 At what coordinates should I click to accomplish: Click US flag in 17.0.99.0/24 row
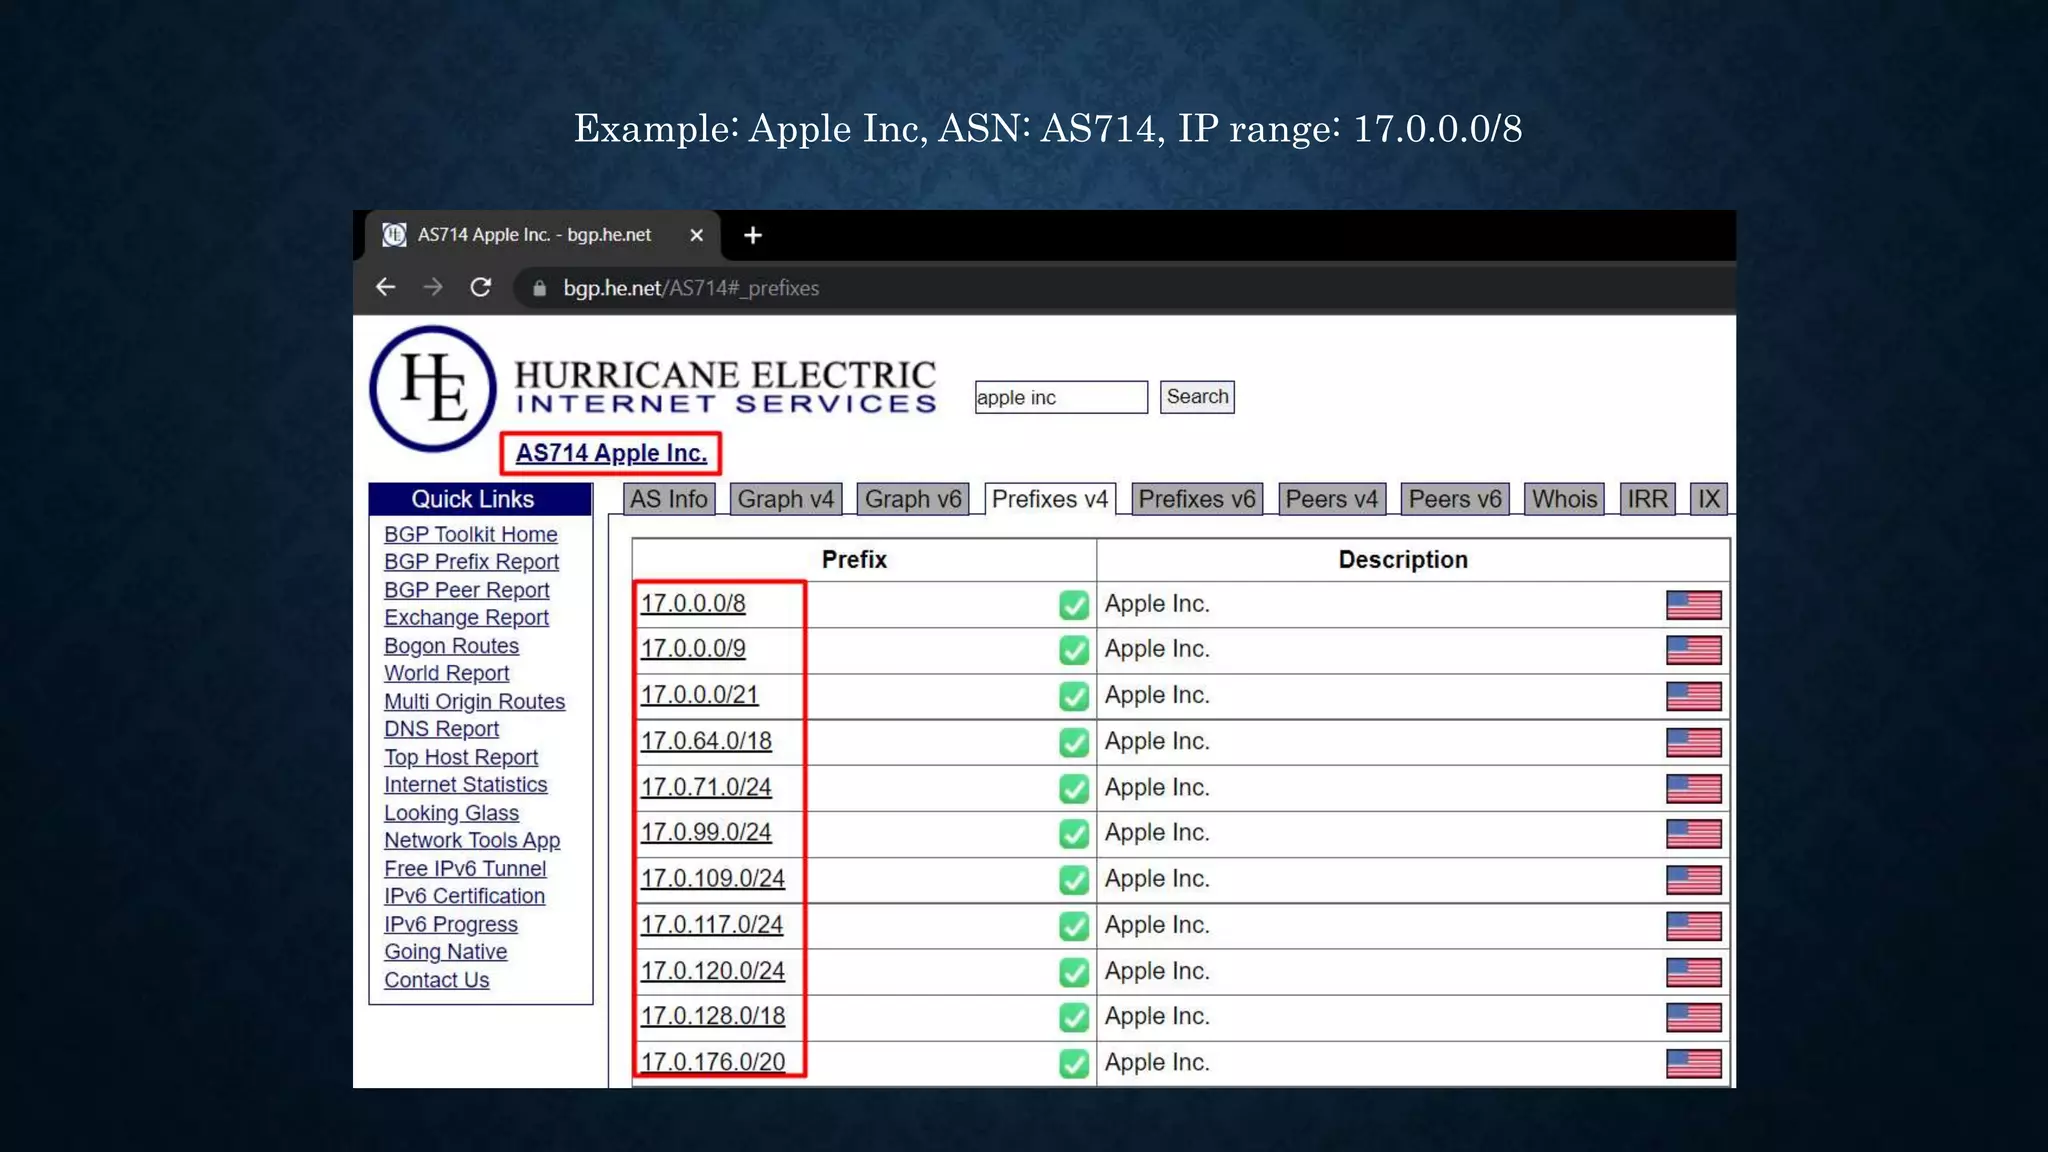pyautogui.click(x=1694, y=833)
